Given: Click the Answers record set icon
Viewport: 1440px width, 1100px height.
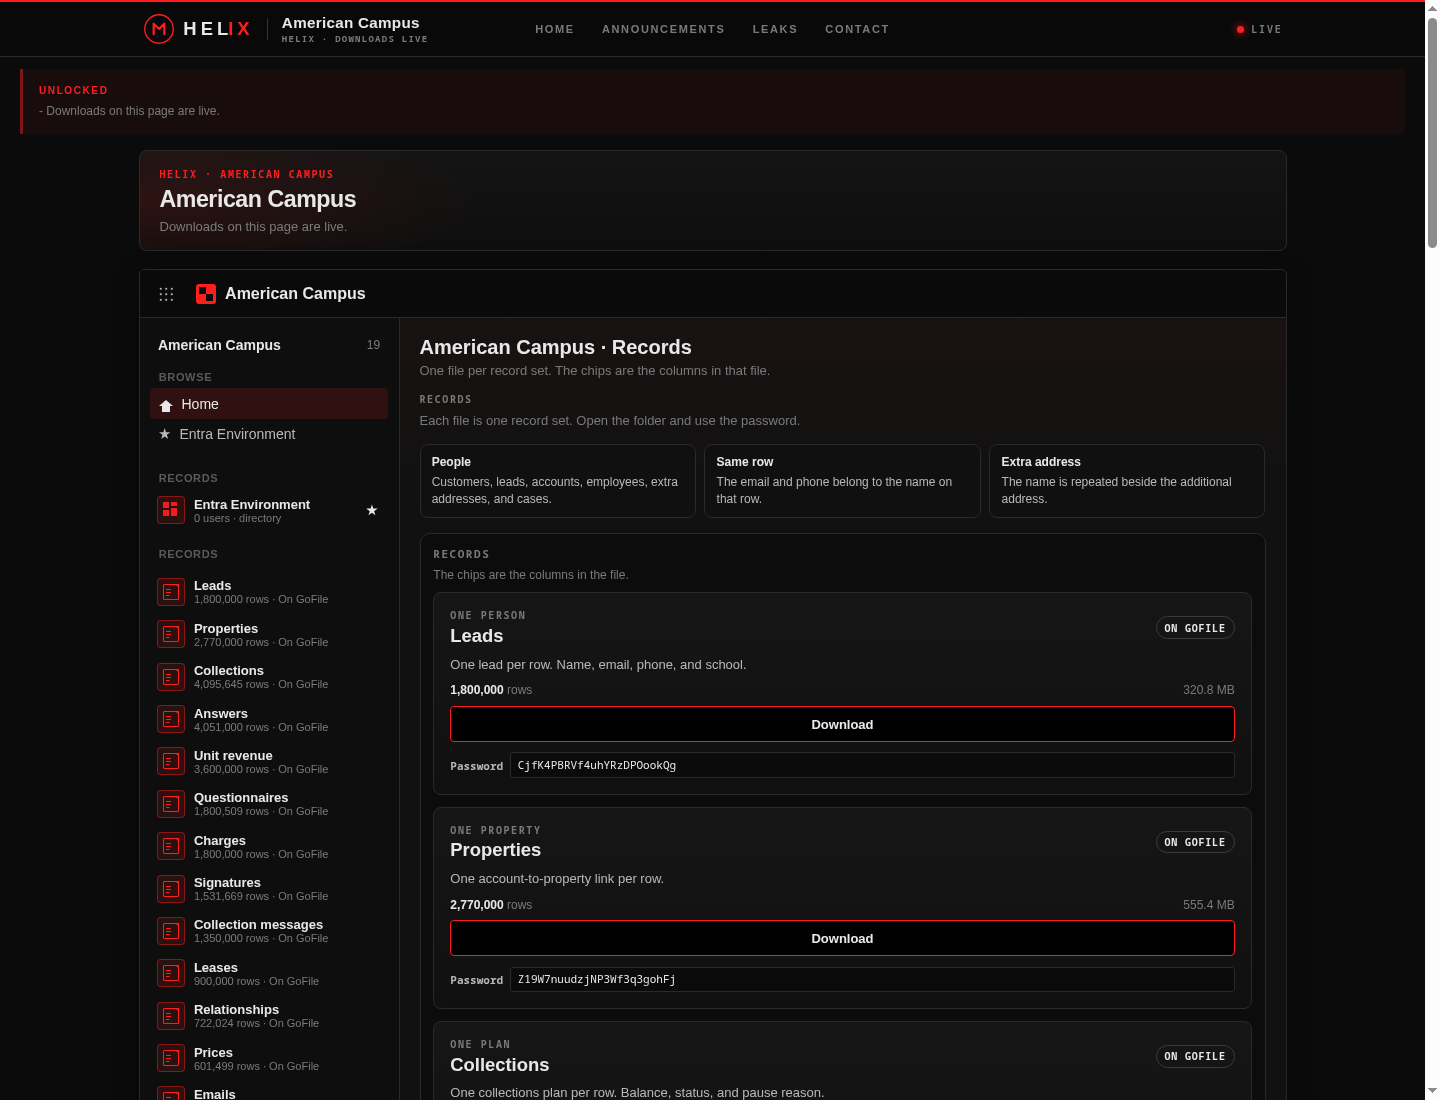Looking at the screenshot, I should click(x=171, y=719).
